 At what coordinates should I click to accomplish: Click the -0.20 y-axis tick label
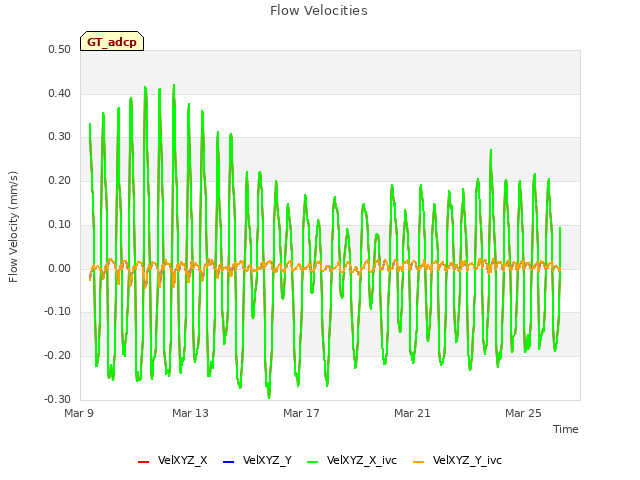tap(58, 356)
